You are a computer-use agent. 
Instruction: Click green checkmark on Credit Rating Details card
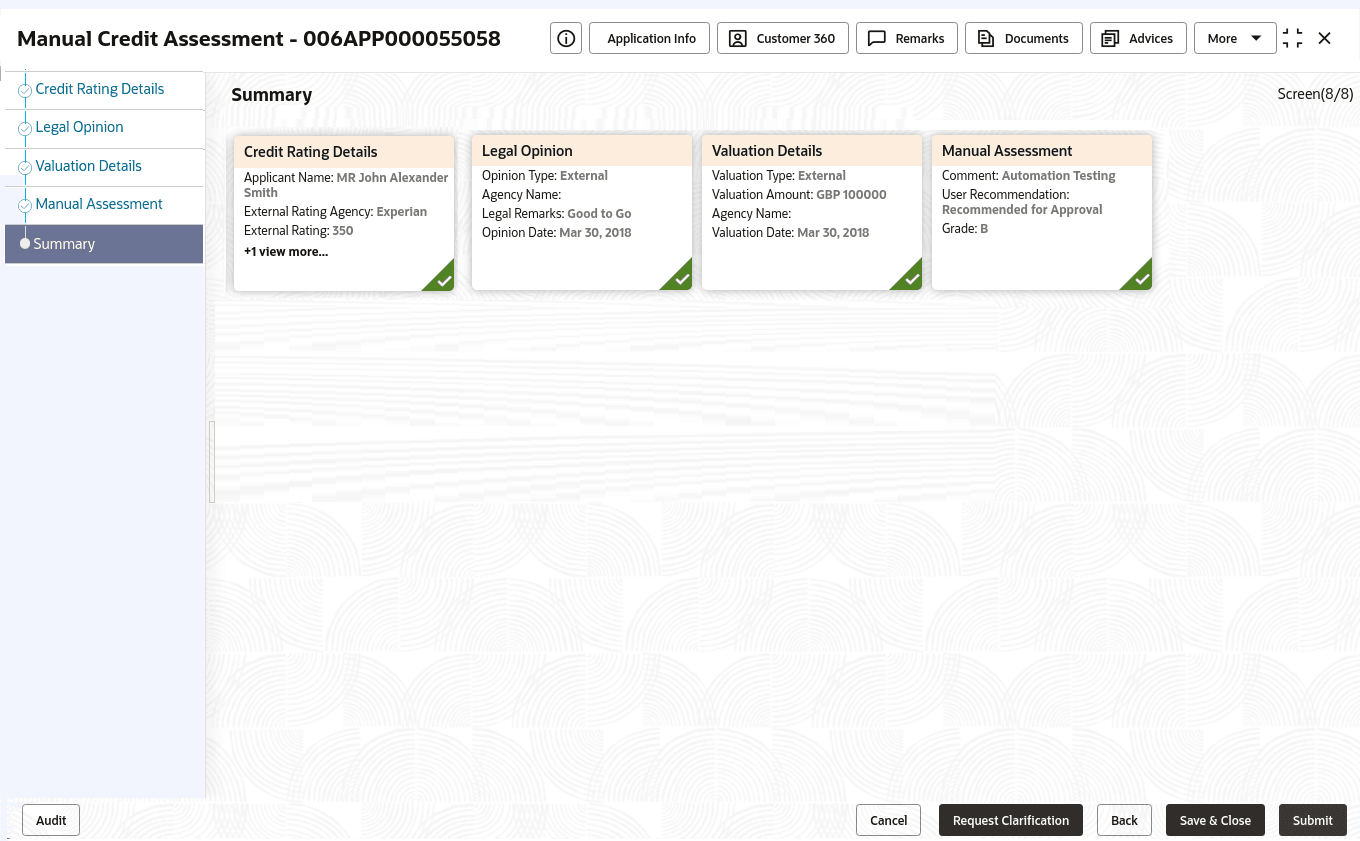[443, 280]
